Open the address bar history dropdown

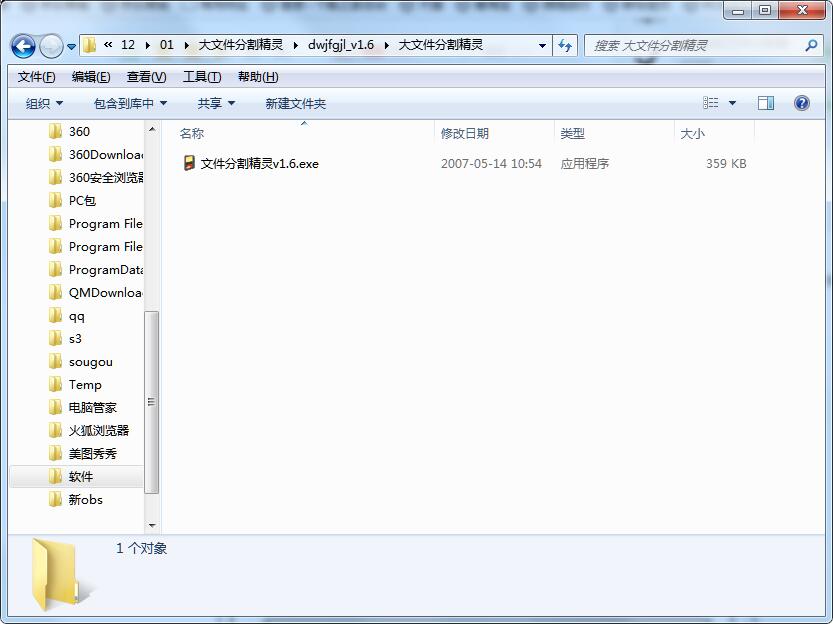[x=542, y=46]
